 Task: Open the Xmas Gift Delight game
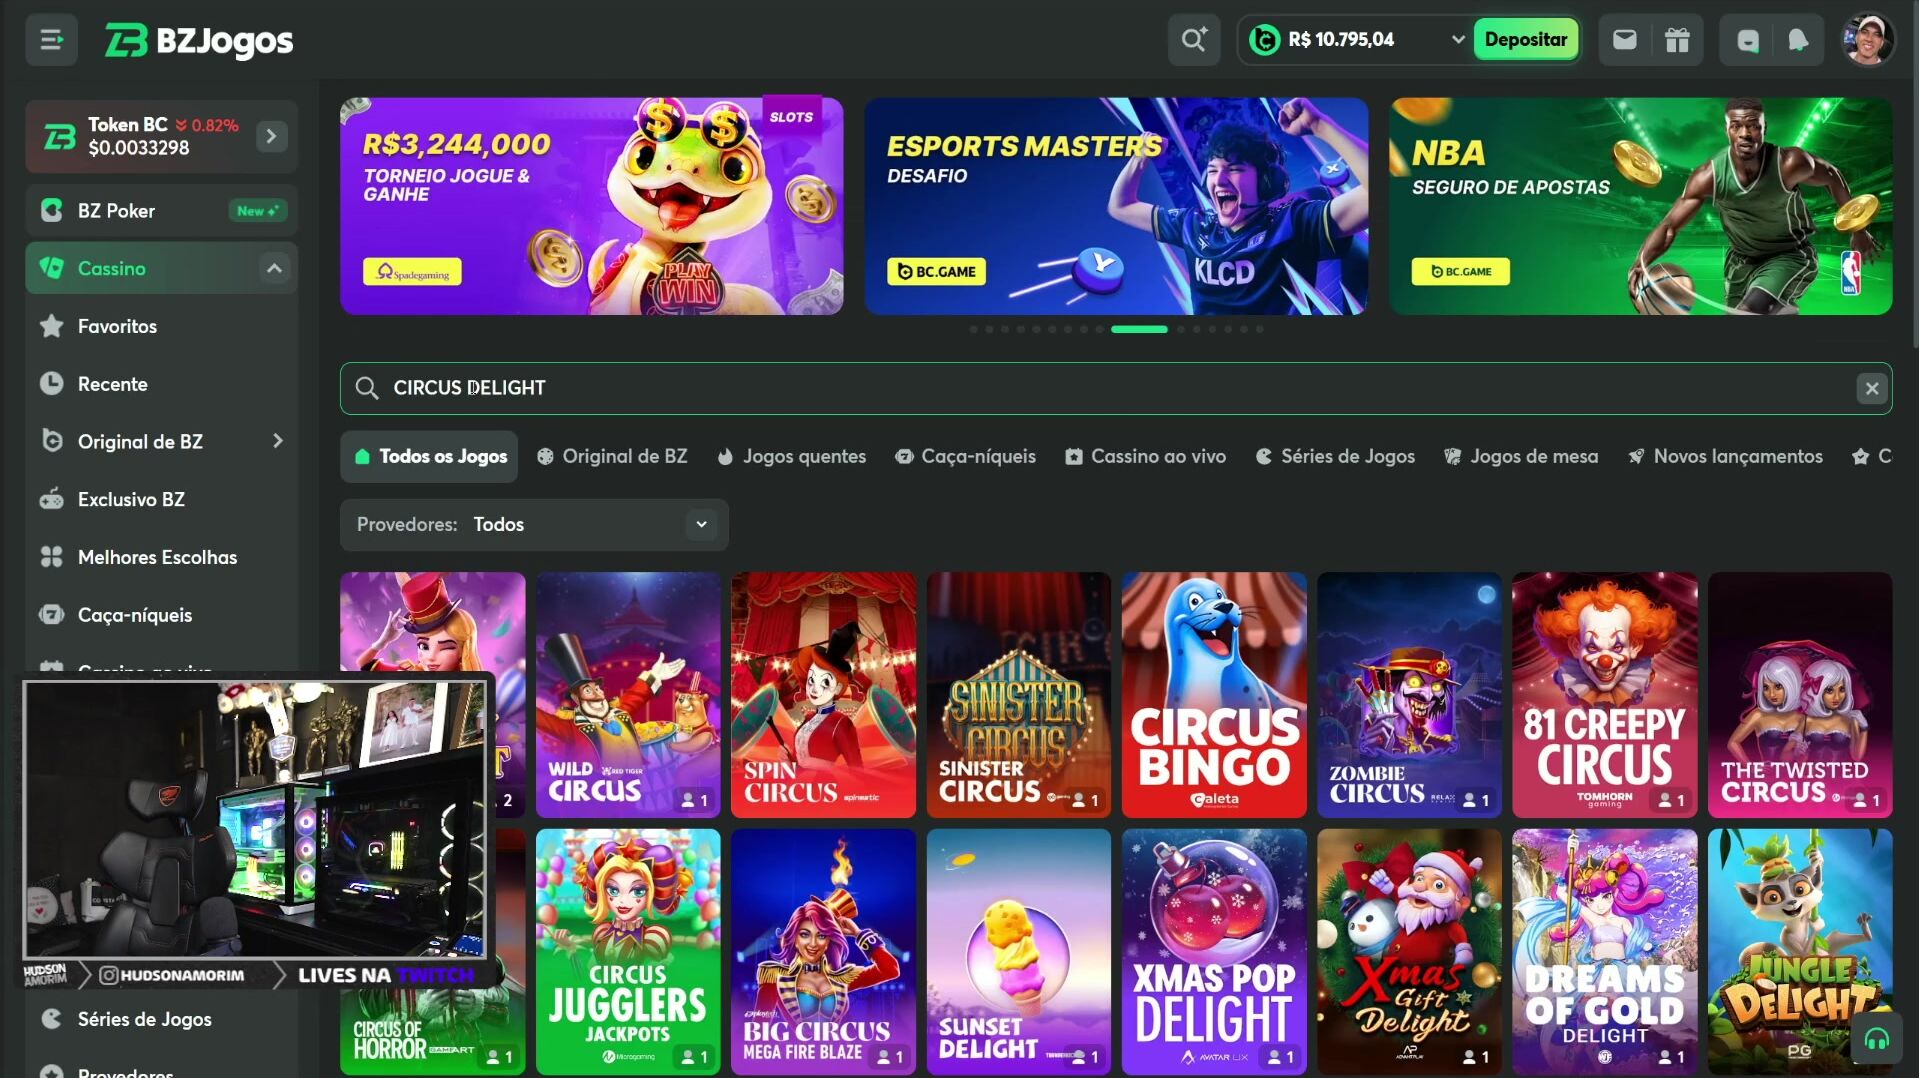pyautogui.click(x=1409, y=951)
